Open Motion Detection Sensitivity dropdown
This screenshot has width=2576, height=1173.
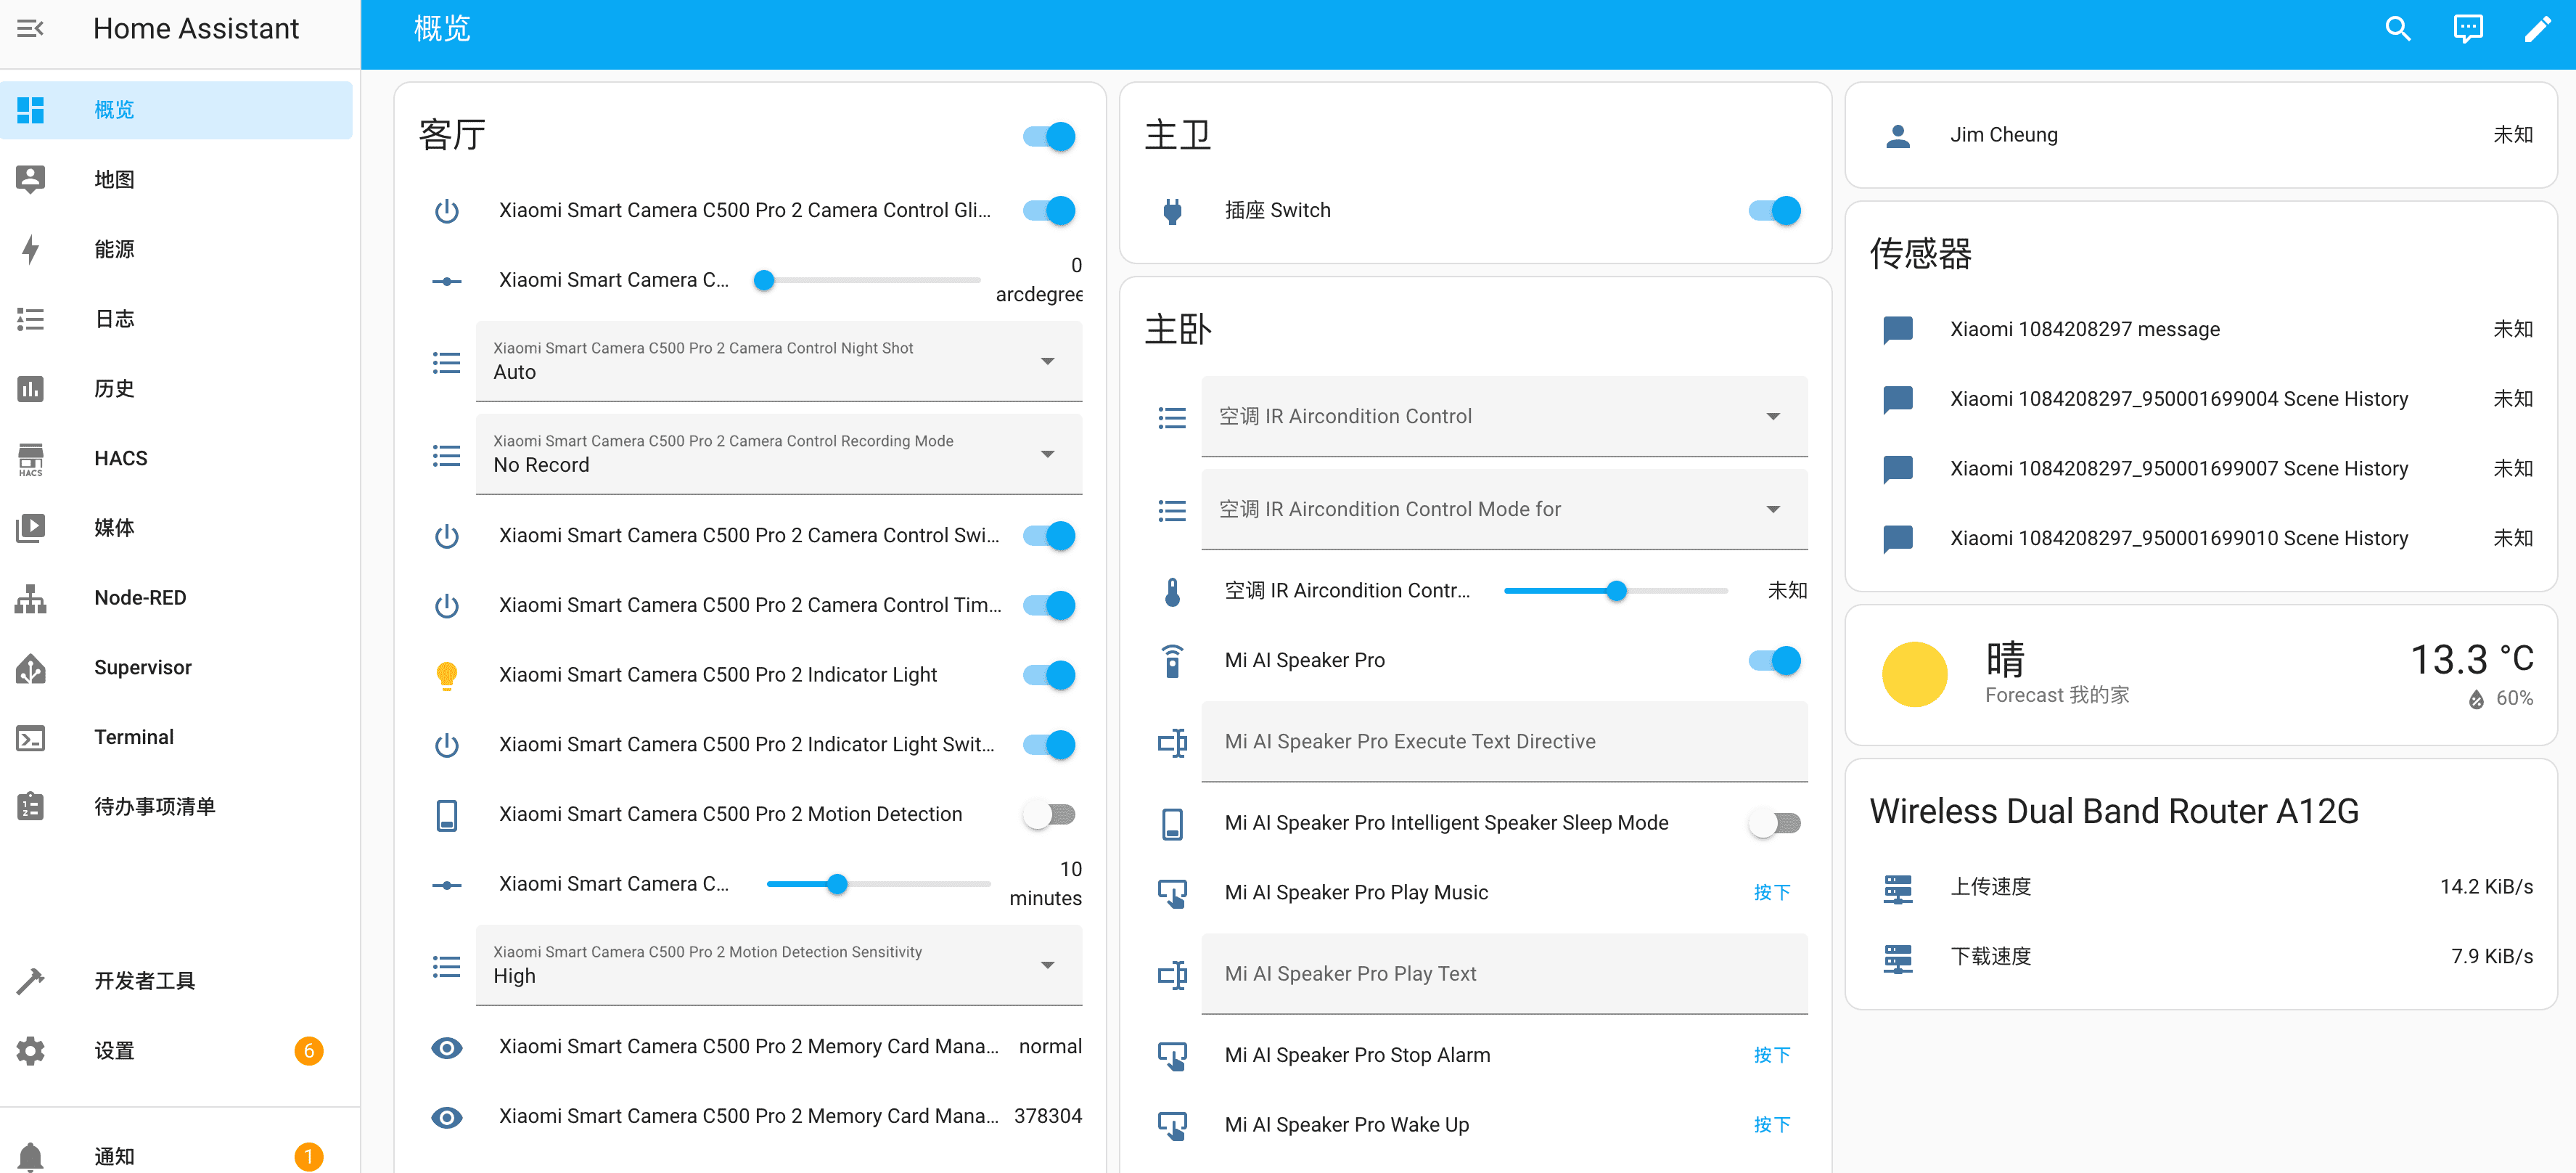(x=779, y=965)
